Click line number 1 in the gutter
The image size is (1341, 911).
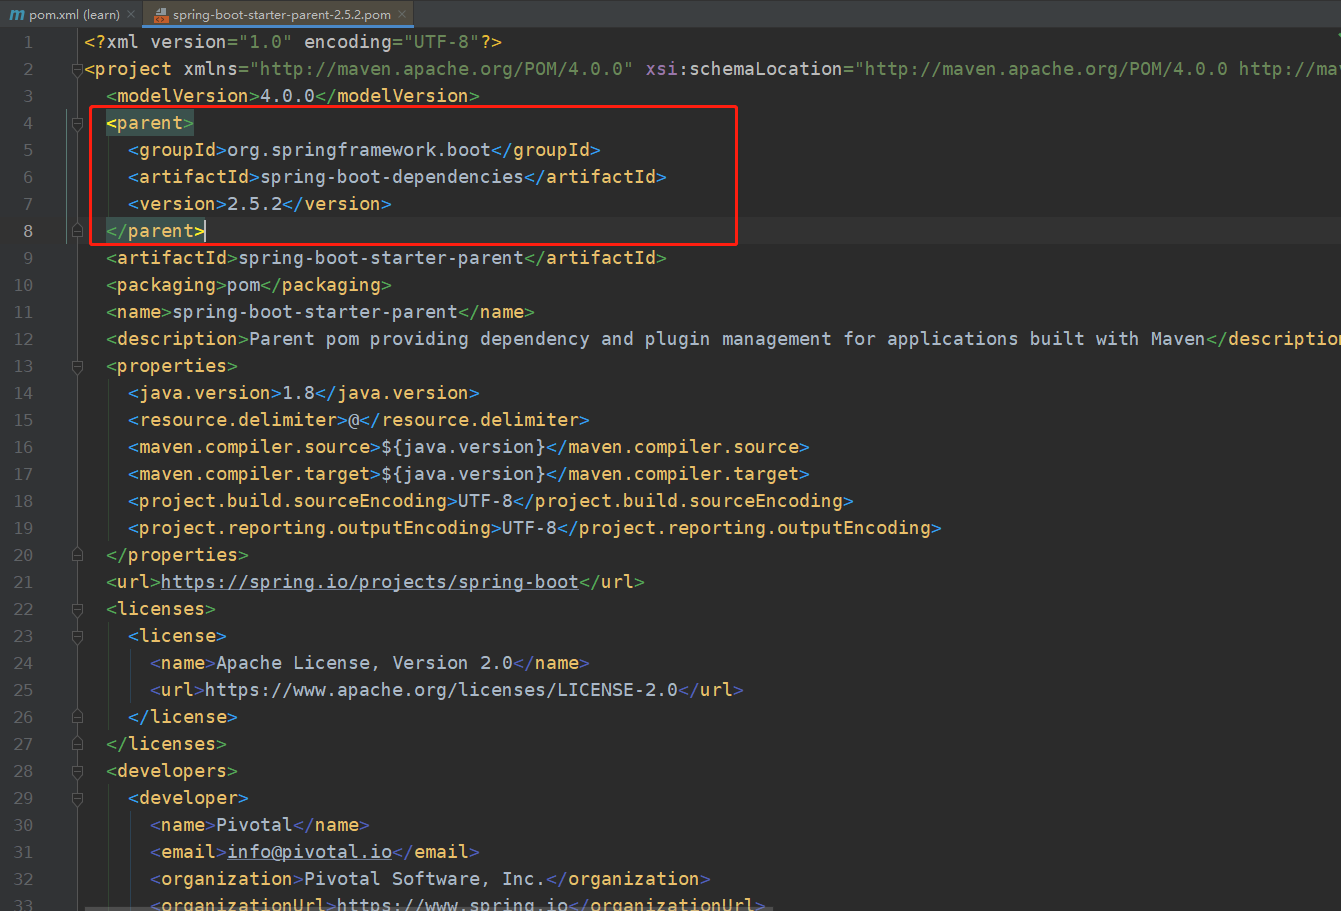click(x=28, y=42)
